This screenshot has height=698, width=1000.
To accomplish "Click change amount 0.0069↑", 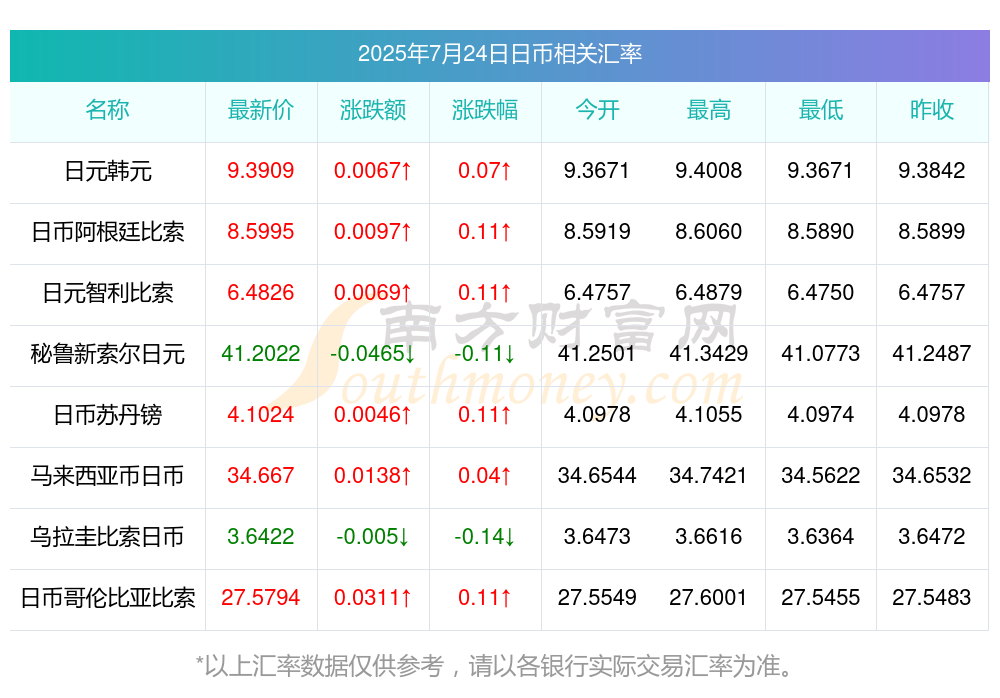I will pos(373,292).
